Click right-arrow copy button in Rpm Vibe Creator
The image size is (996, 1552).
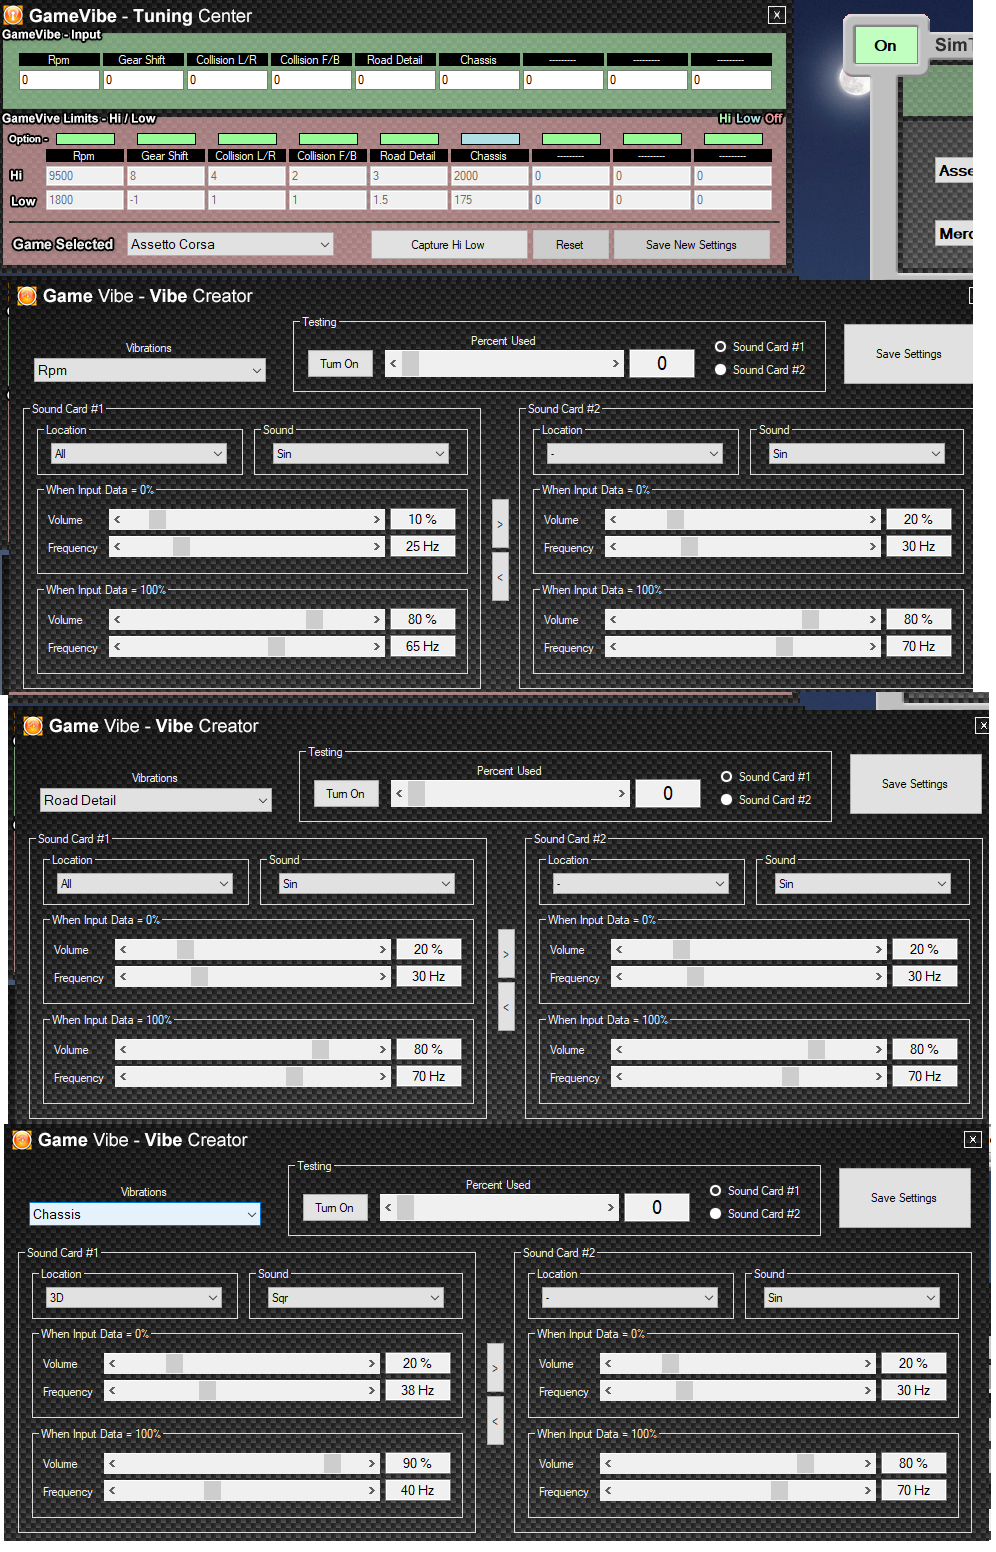pos(500,524)
